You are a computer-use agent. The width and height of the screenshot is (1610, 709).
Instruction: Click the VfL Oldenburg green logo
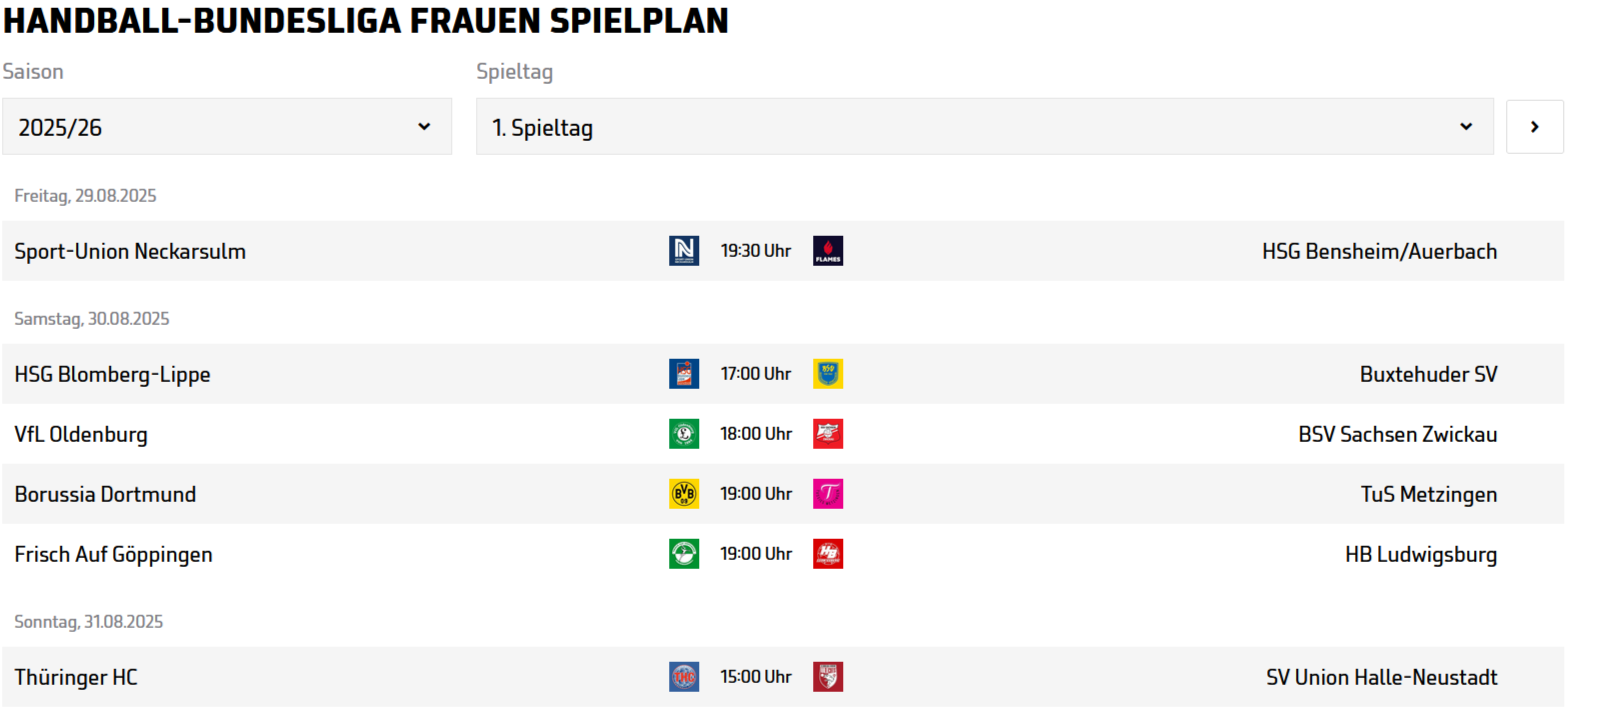coord(684,434)
